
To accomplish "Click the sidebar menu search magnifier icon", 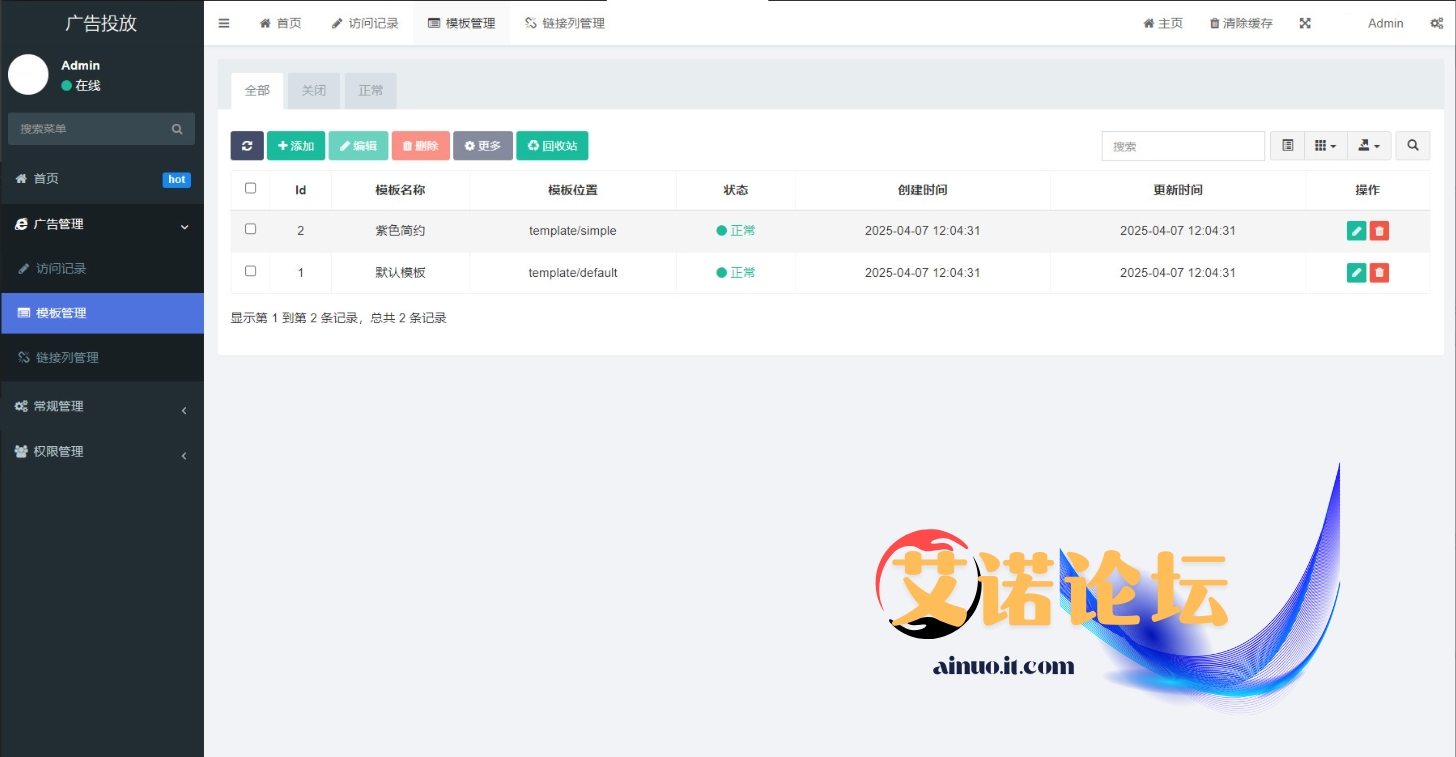I will click(x=177, y=129).
